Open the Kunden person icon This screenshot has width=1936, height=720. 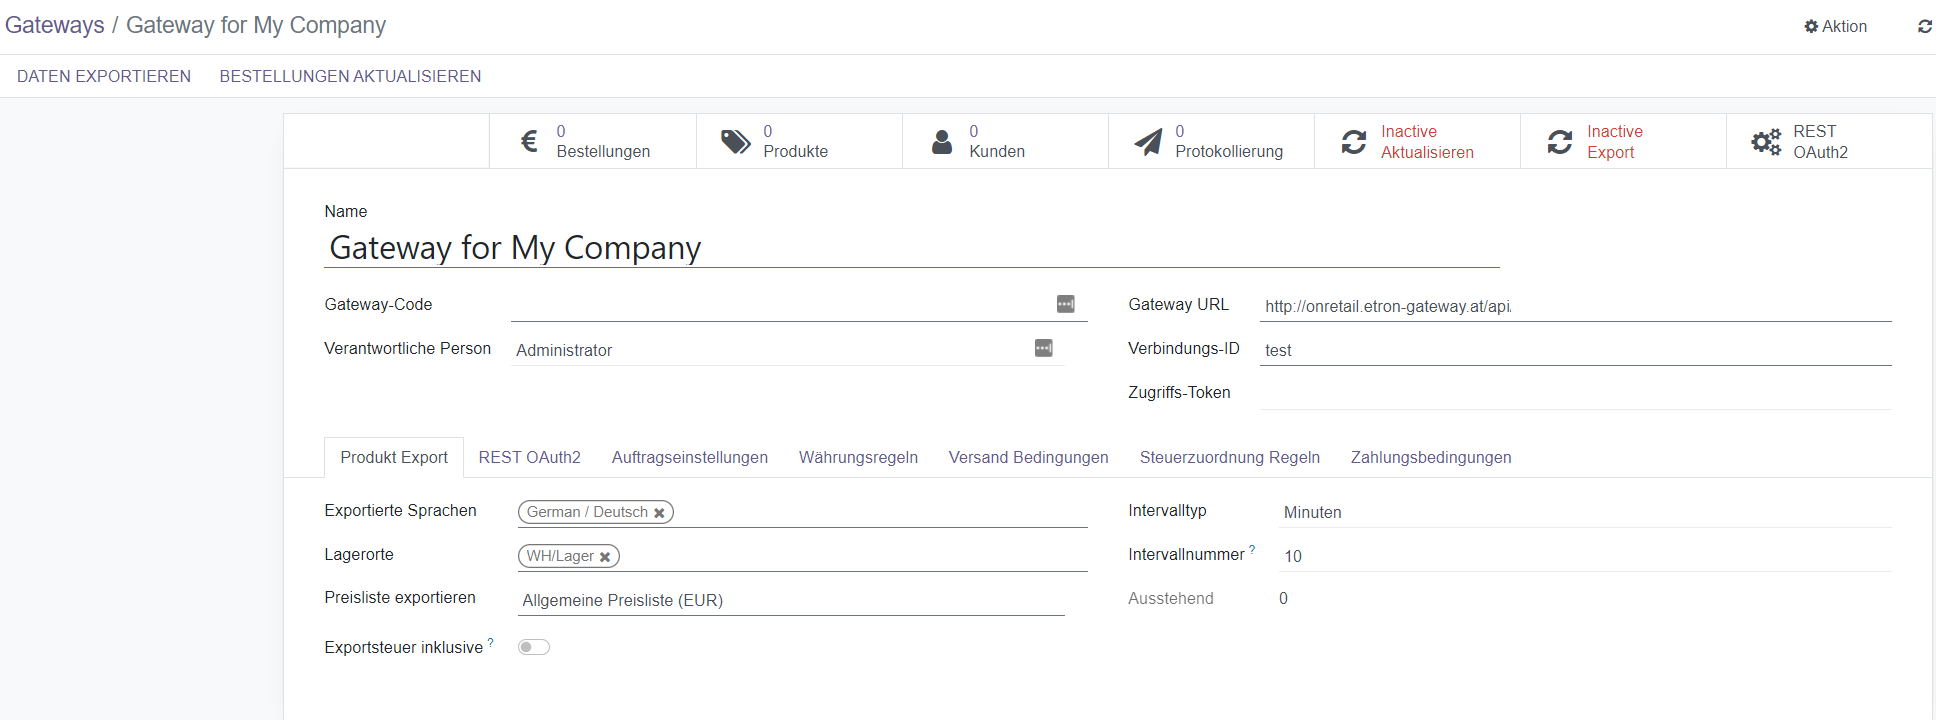(x=942, y=142)
